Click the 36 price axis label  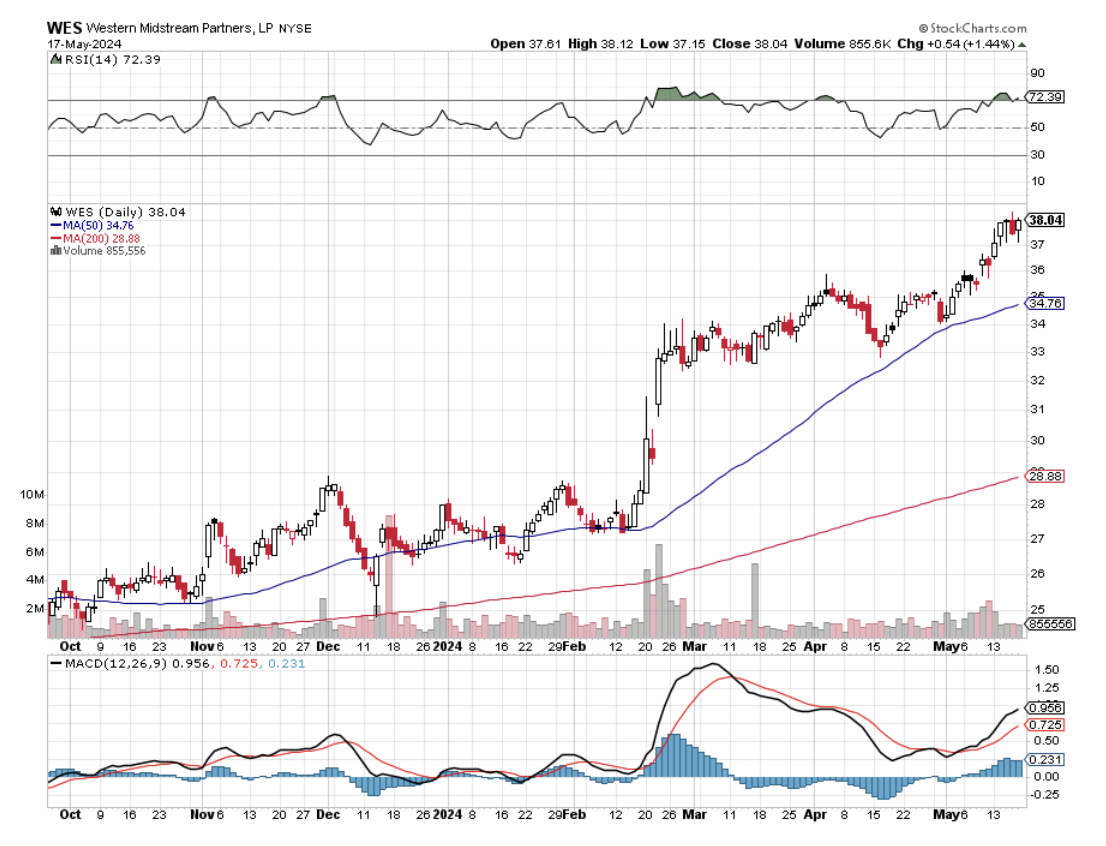(x=1038, y=270)
